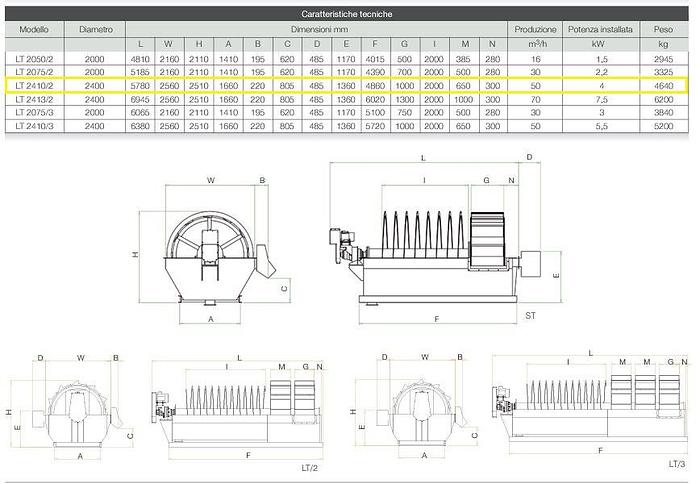700x484 pixels.
Task: Select the Potenza installata column header
Action: coord(600,30)
